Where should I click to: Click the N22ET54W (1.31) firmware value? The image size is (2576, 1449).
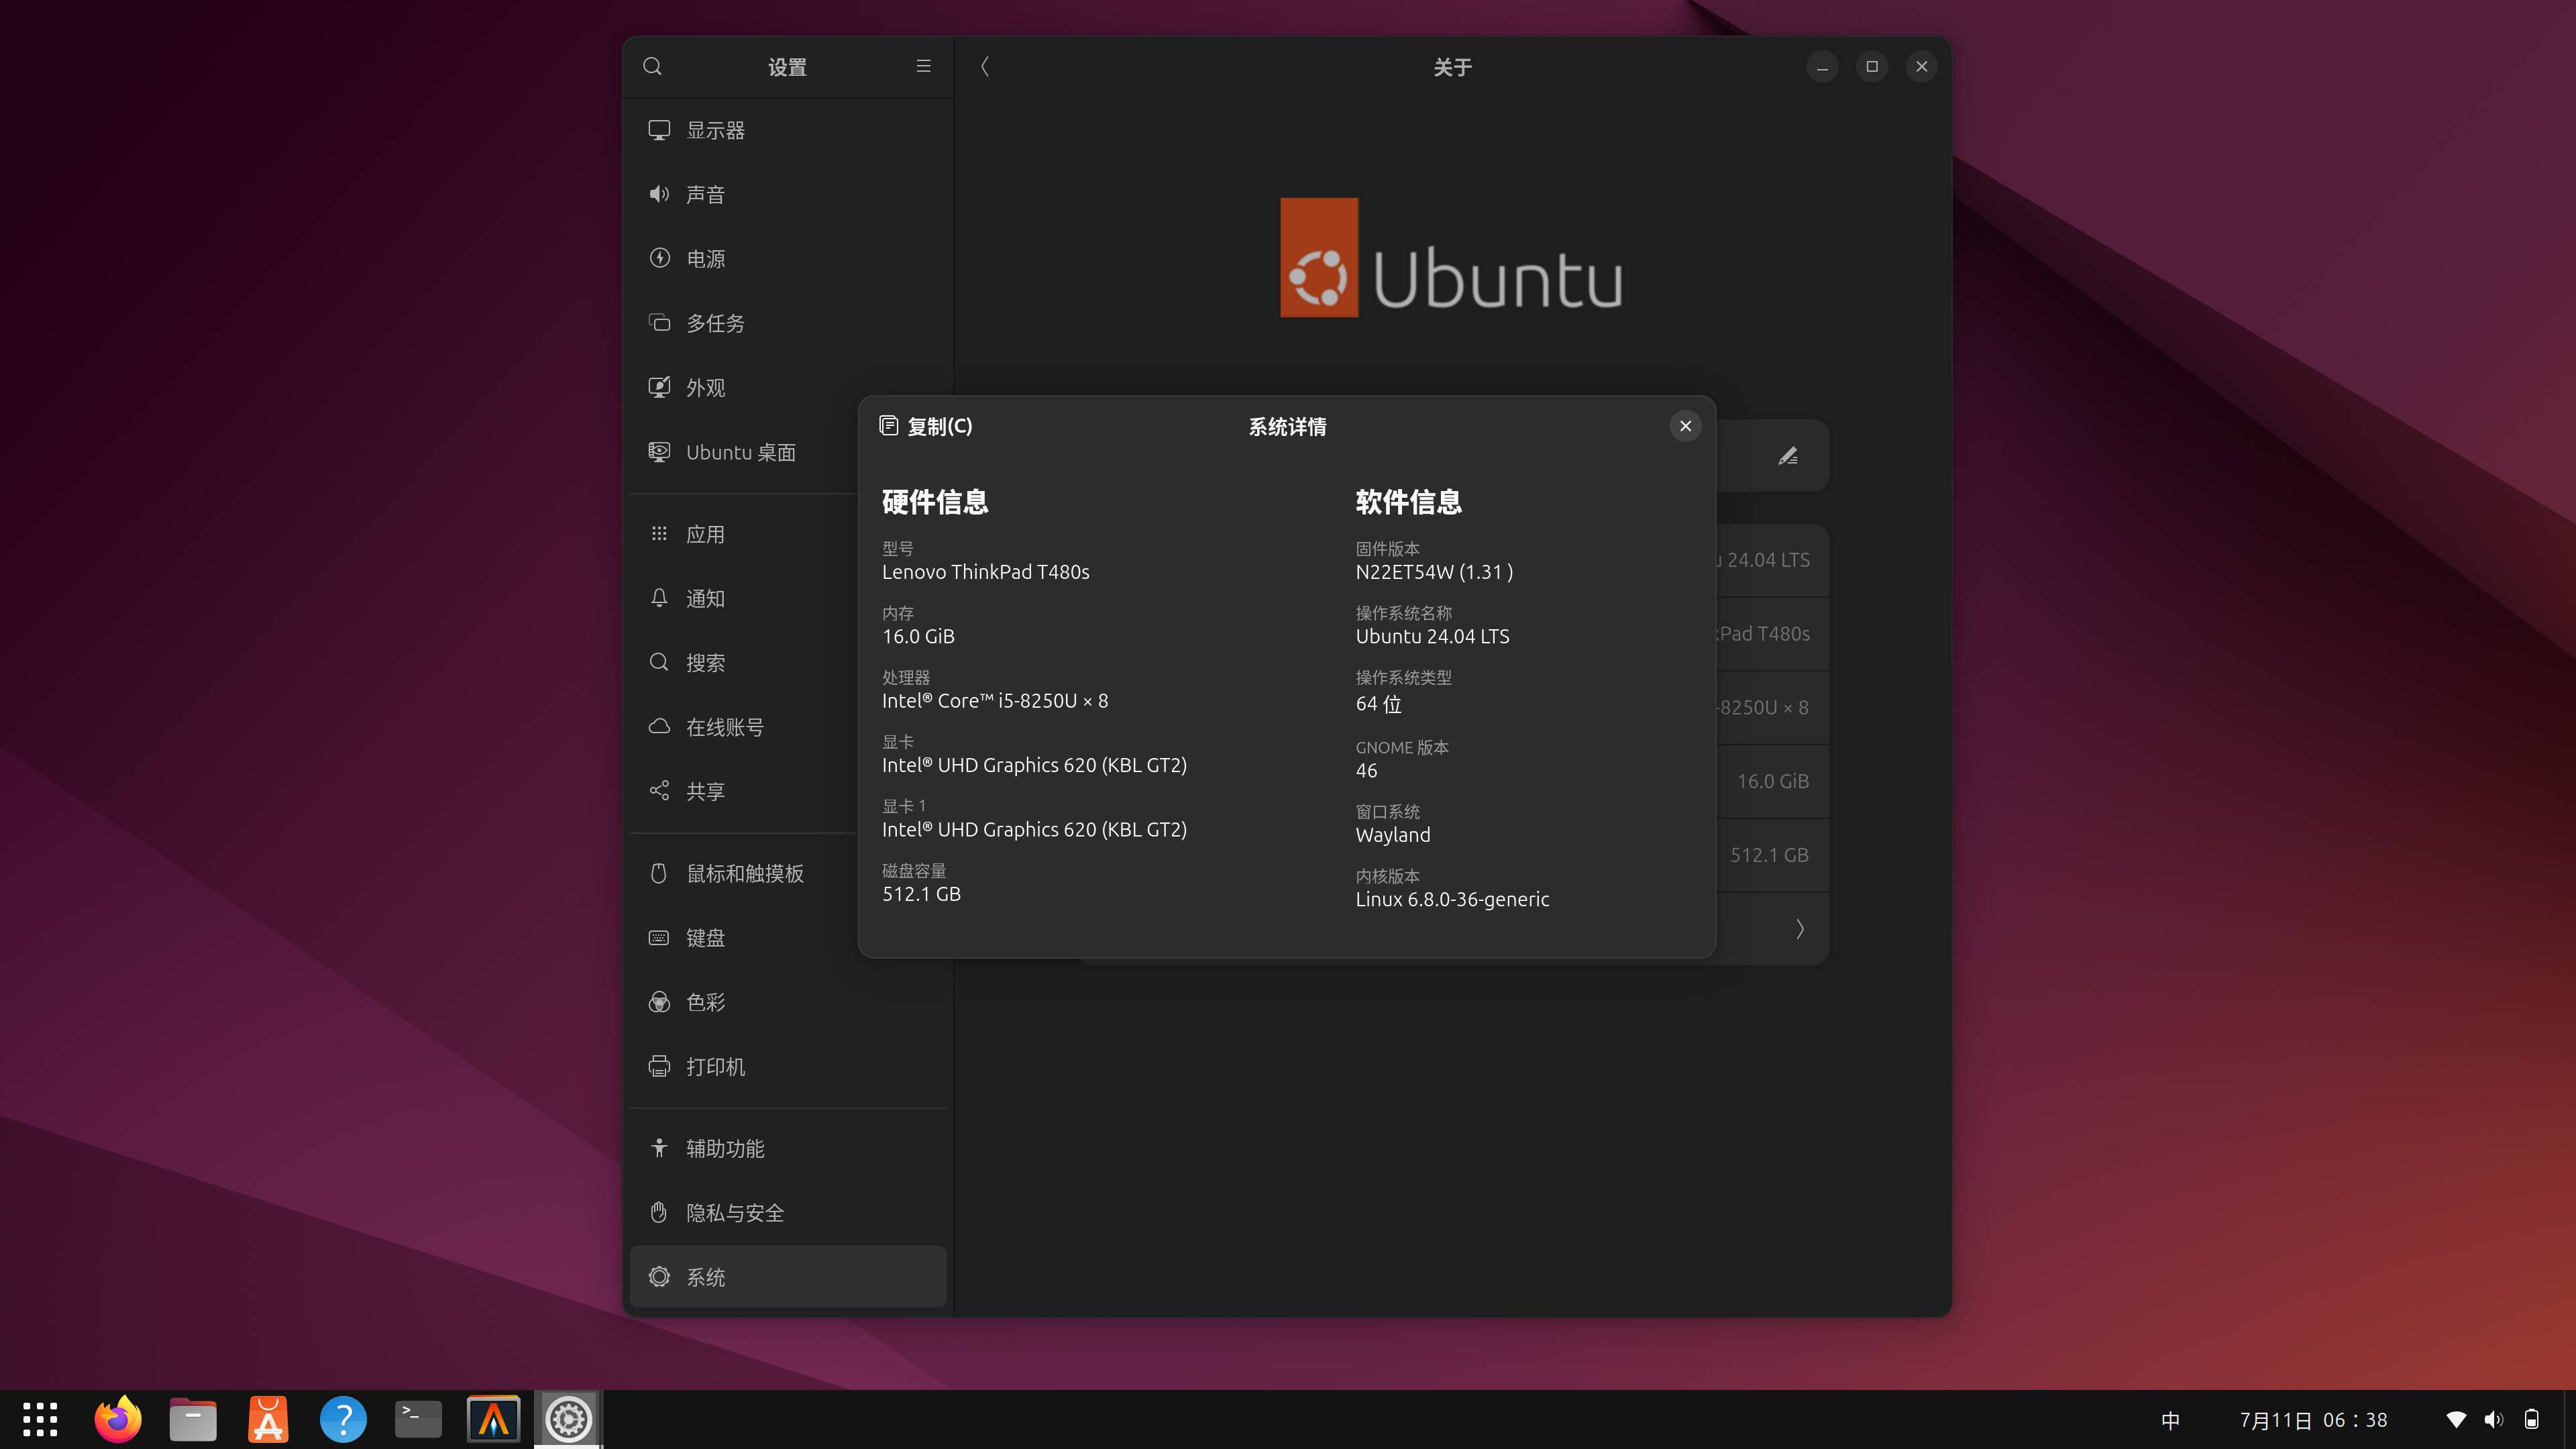tap(1433, 572)
